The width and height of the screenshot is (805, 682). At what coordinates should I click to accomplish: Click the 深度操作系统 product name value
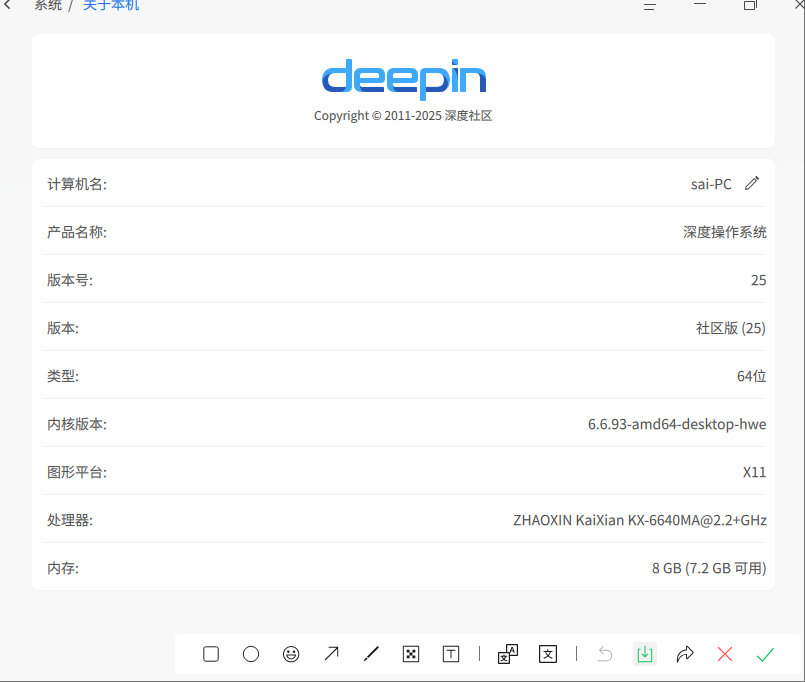click(724, 232)
